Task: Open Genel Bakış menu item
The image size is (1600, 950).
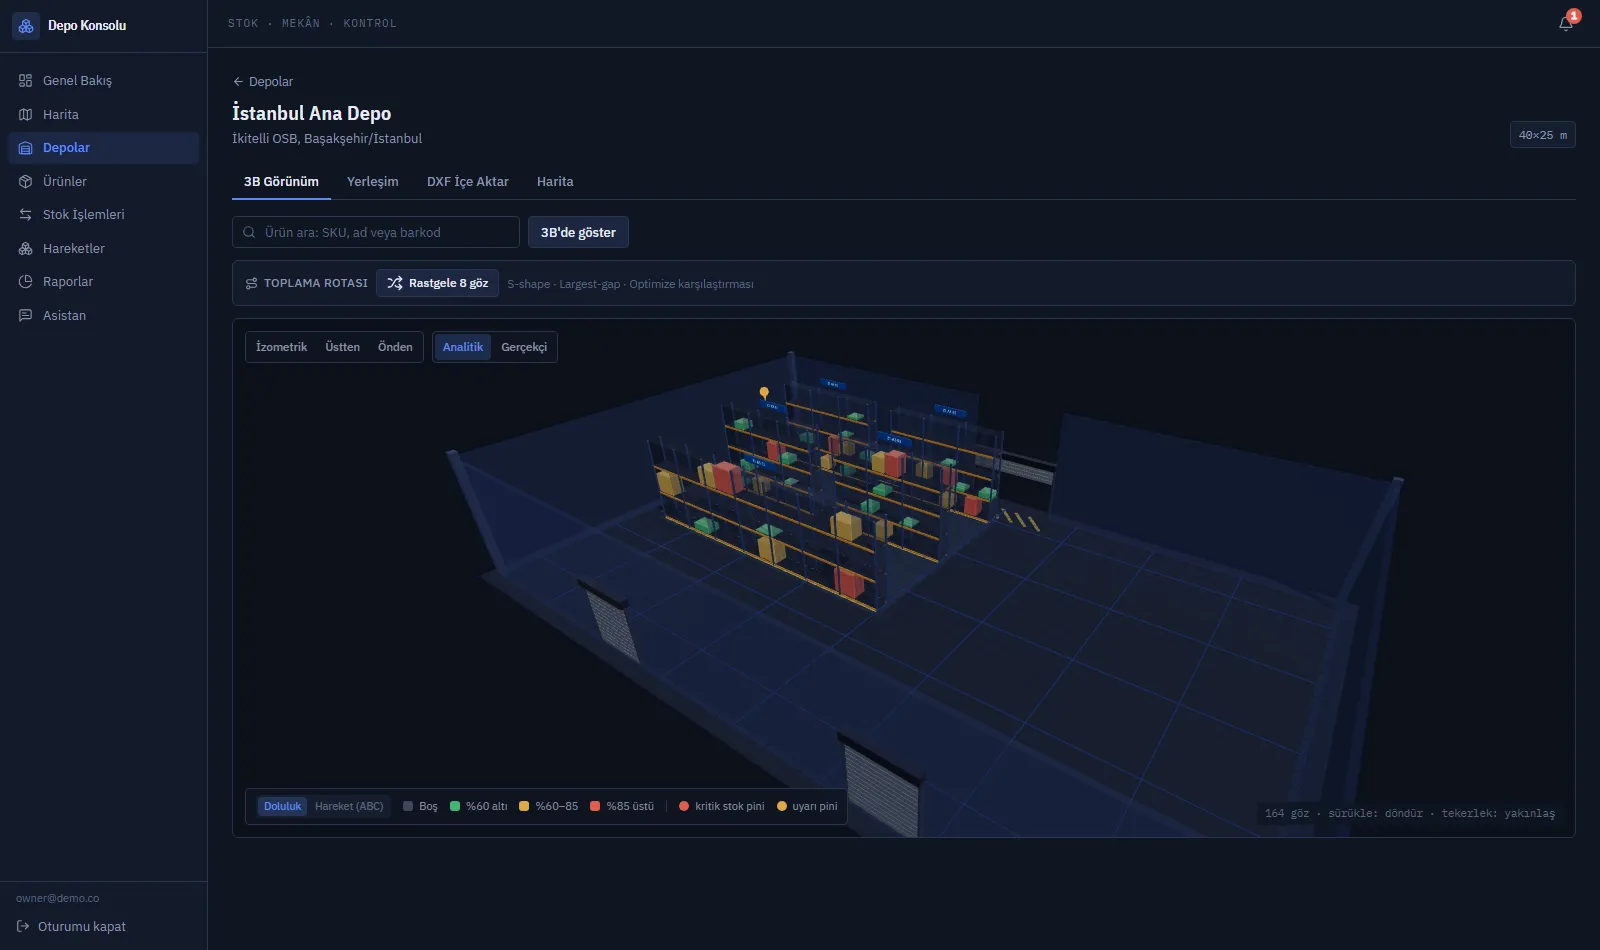Action: point(104,80)
